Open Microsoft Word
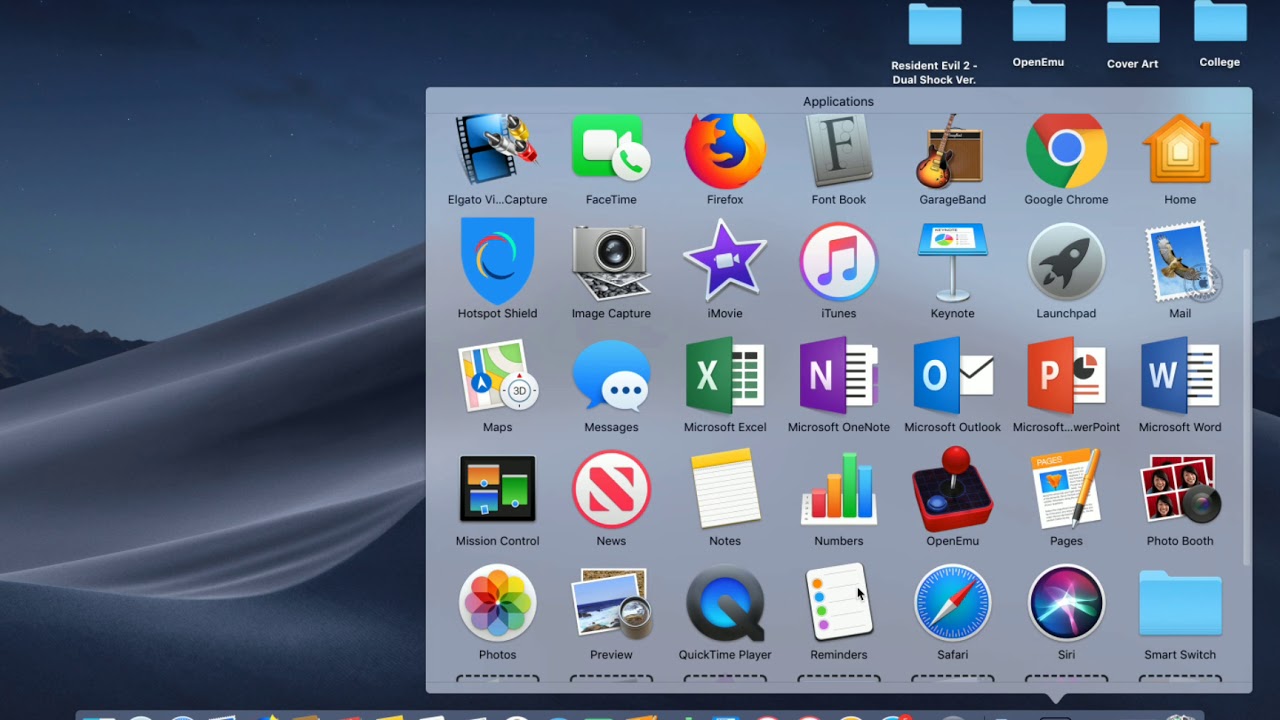 pos(1180,376)
